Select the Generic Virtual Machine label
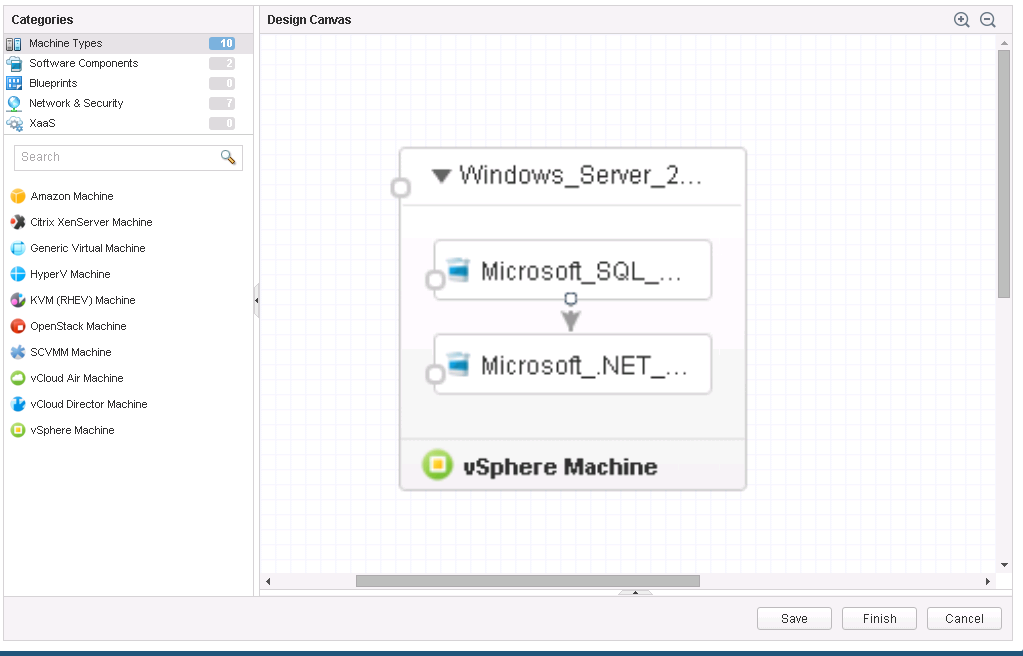The image size is (1023, 656). (87, 249)
